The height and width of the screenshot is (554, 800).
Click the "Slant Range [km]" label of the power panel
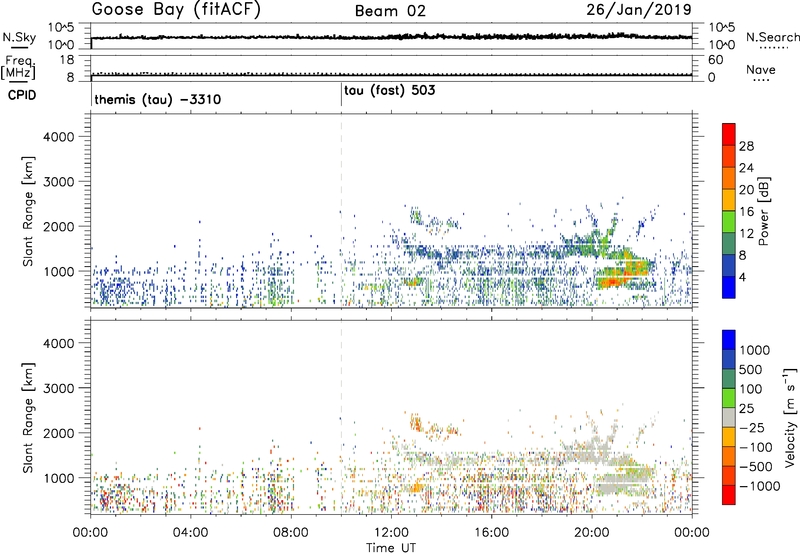coord(28,211)
